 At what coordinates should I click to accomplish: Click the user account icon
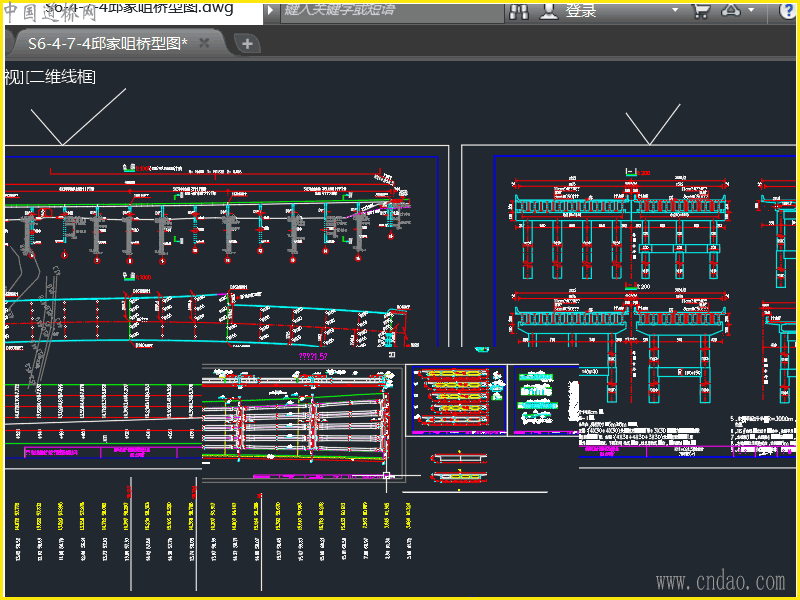click(549, 11)
